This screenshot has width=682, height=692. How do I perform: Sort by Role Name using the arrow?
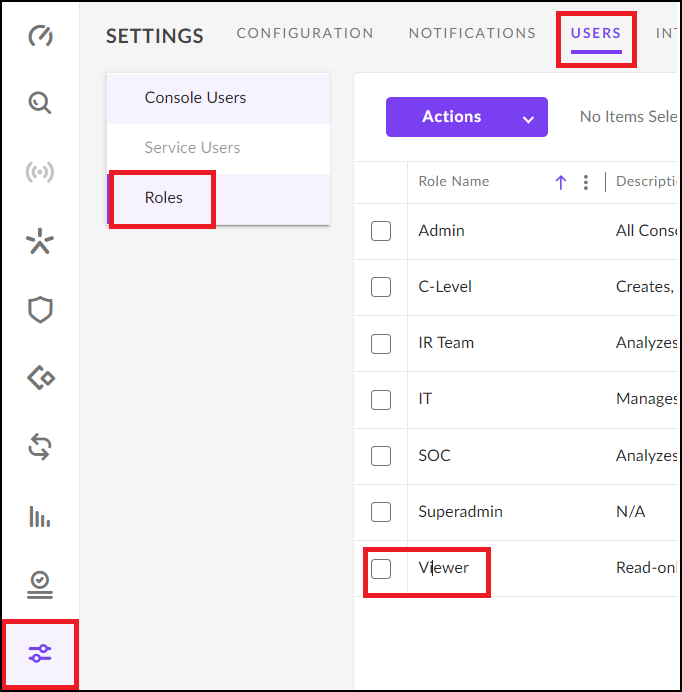point(561,182)
